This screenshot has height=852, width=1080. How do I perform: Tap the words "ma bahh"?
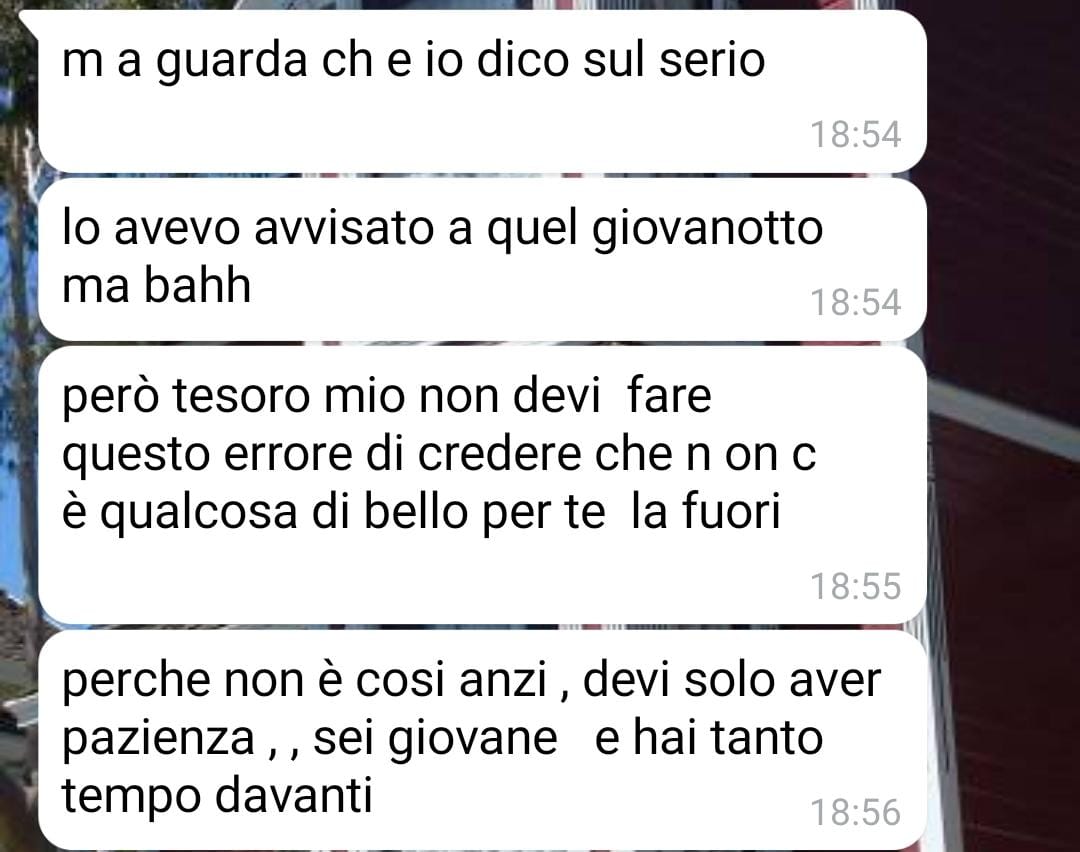[156, 285]
